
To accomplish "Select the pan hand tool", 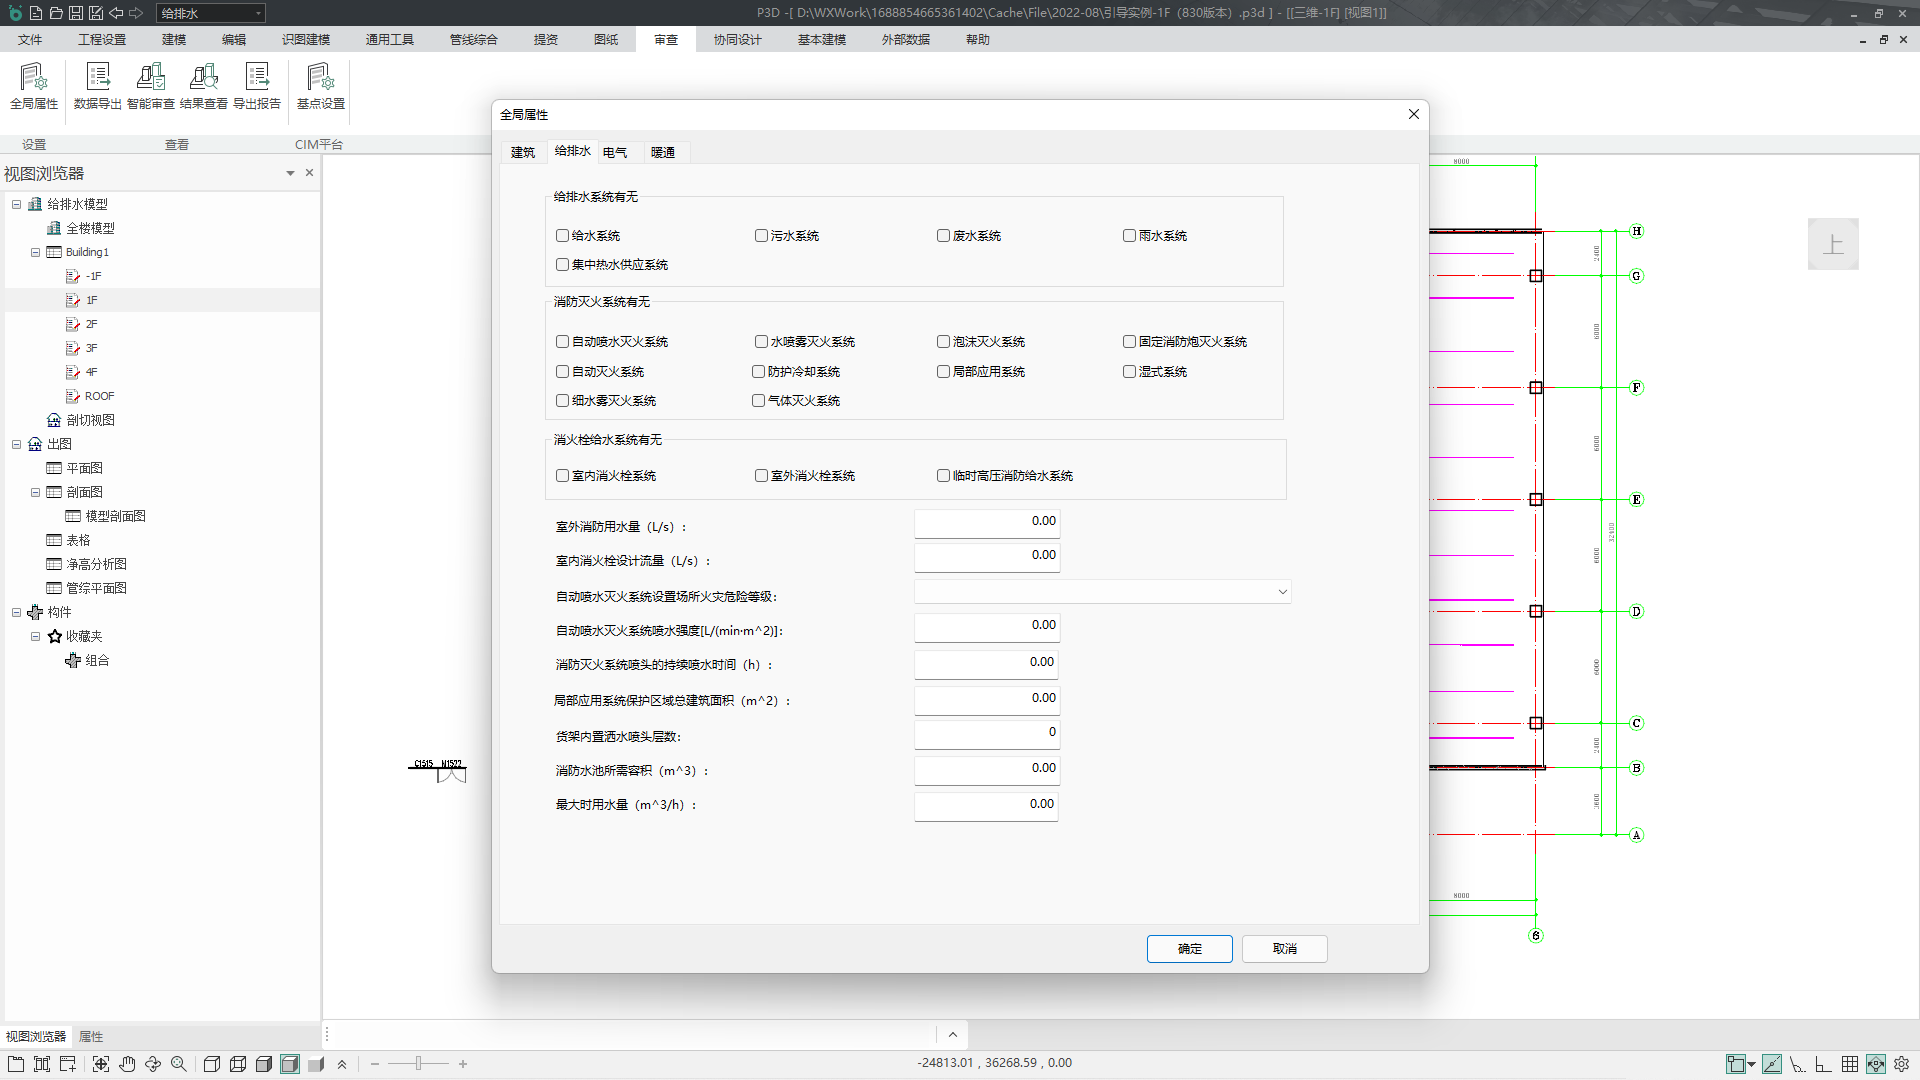I will 127,1064.
